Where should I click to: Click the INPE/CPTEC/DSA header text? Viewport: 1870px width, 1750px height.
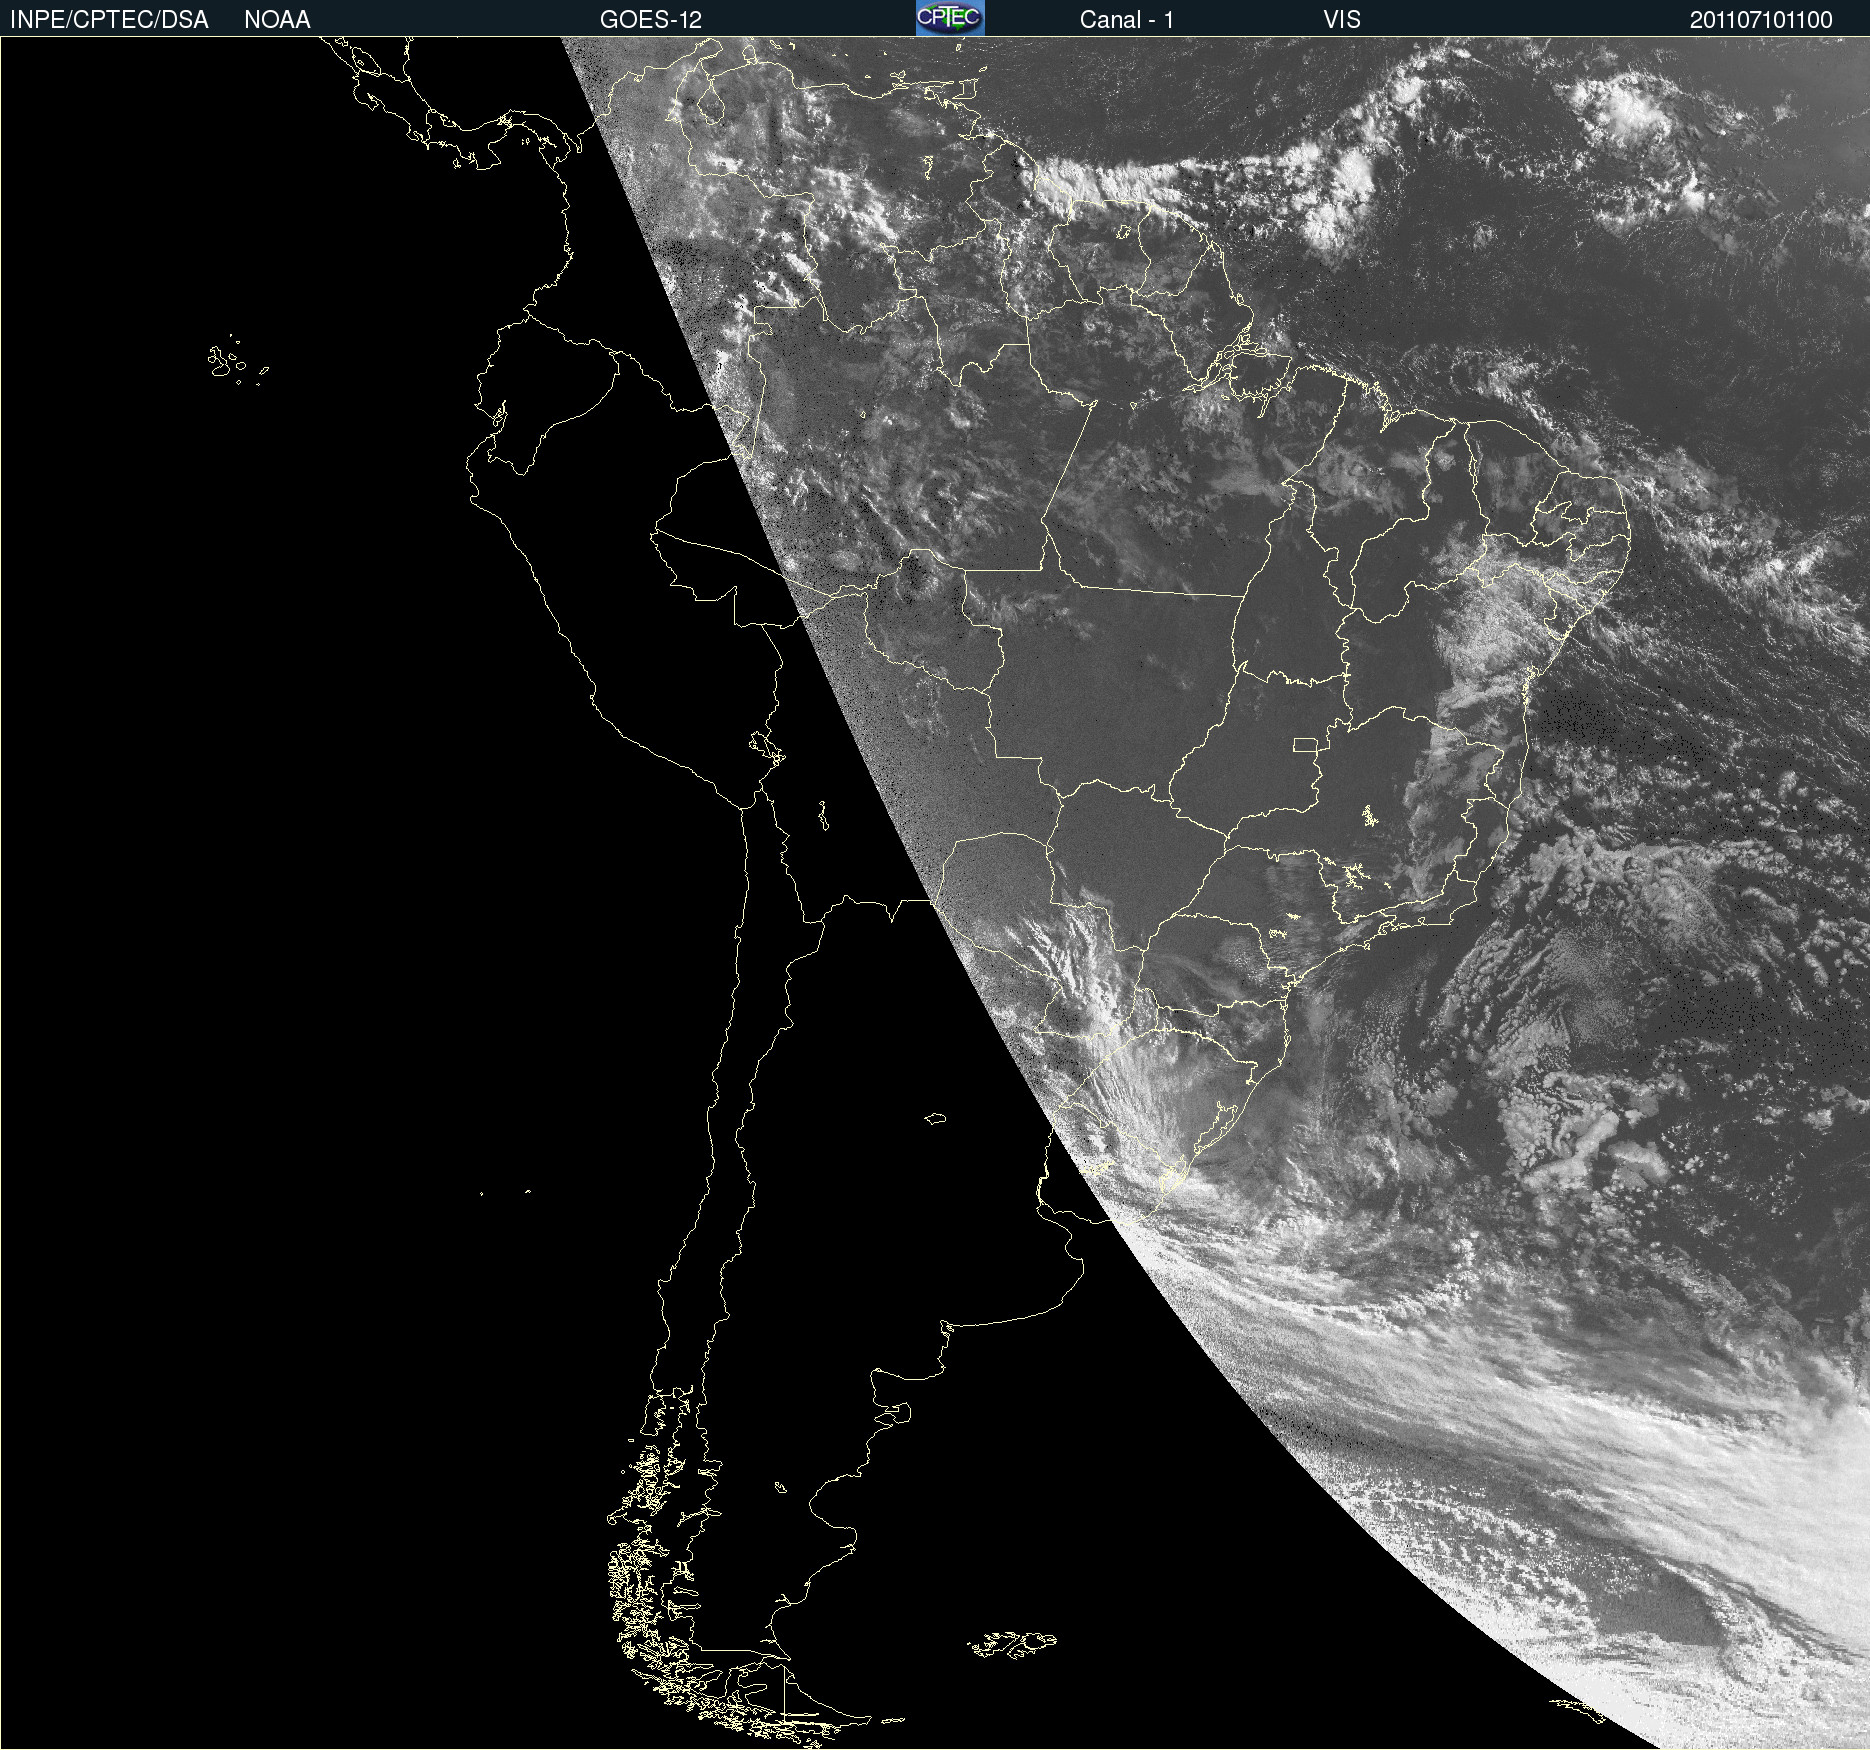pyautogui.click(x=109, y=20)
